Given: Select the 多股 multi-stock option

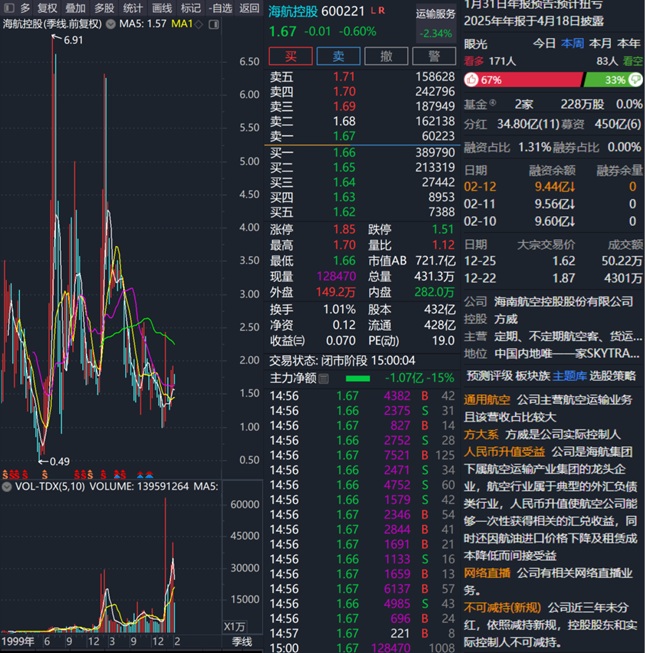Looking at the screenshot, I should tap(104, 8).
